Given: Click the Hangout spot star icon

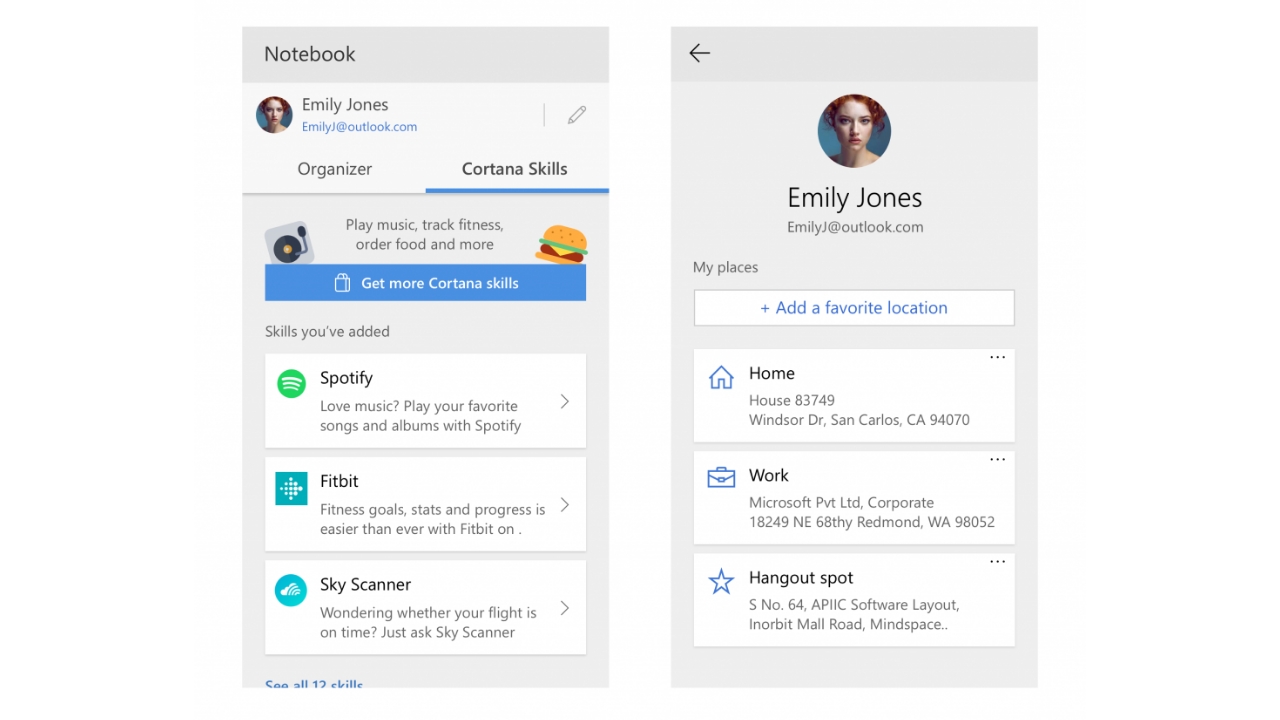Looking at the screenshot, I should pos(721,581).
